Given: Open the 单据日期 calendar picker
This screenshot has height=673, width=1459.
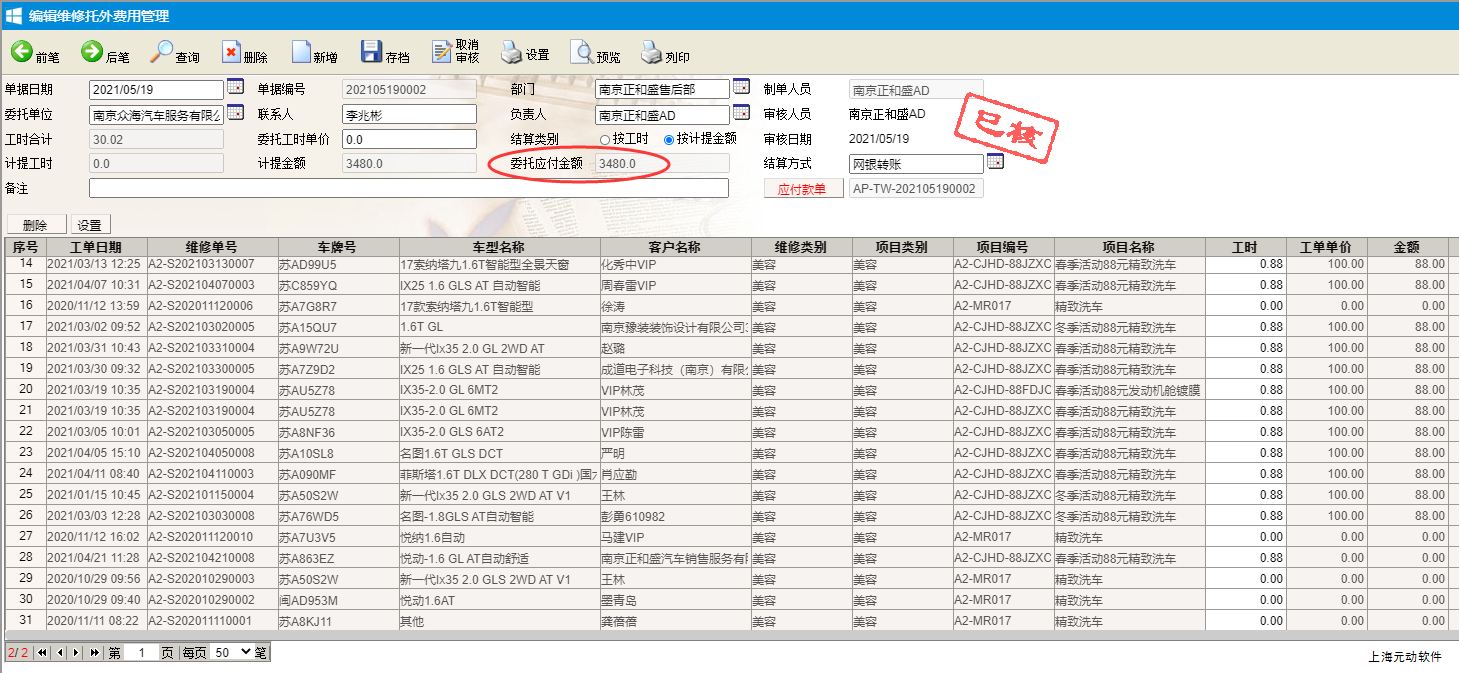Looking at the screenshot, I should click(x=235, y=88).
